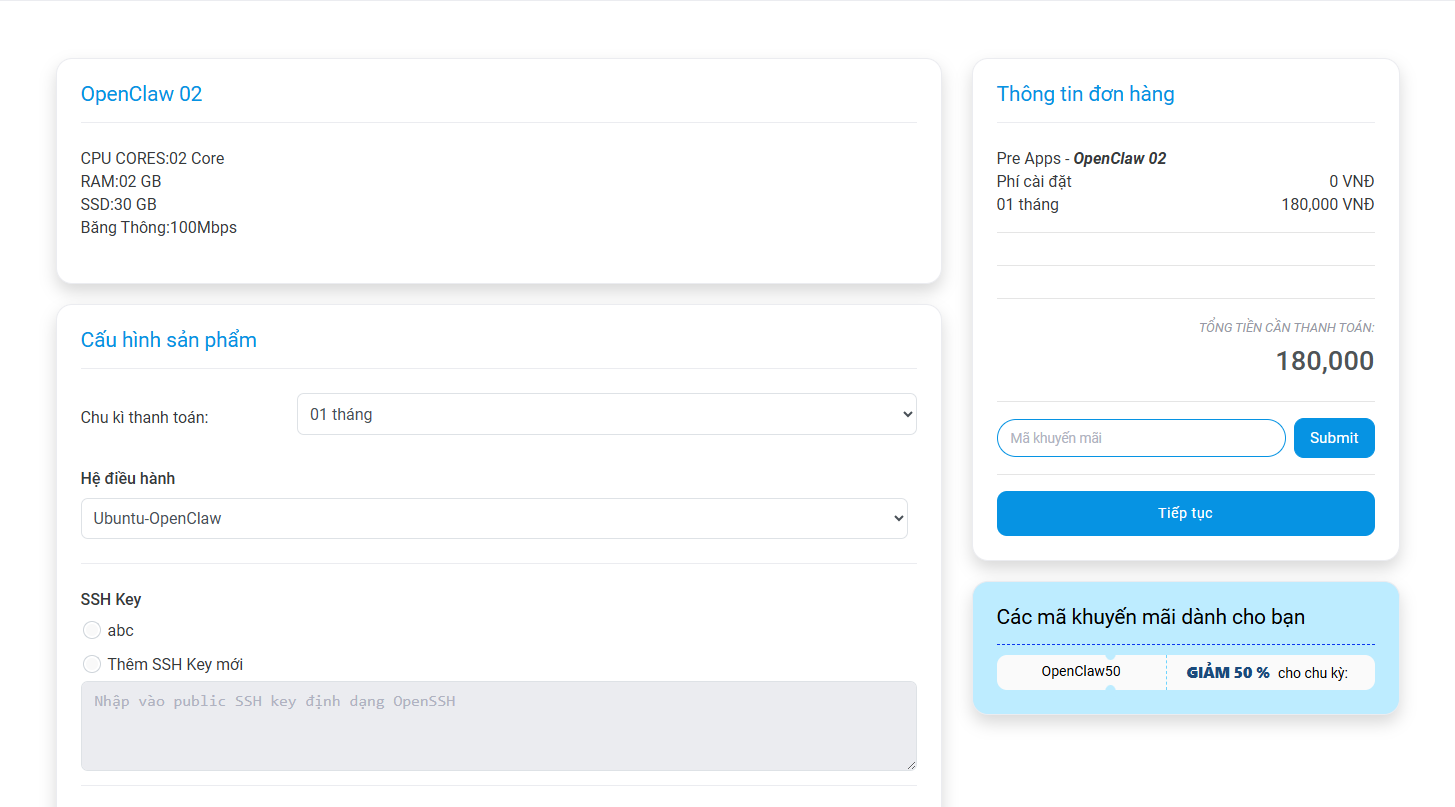
Task: Click the 'SSH Key' section label
Action: [x=111, y=599]
